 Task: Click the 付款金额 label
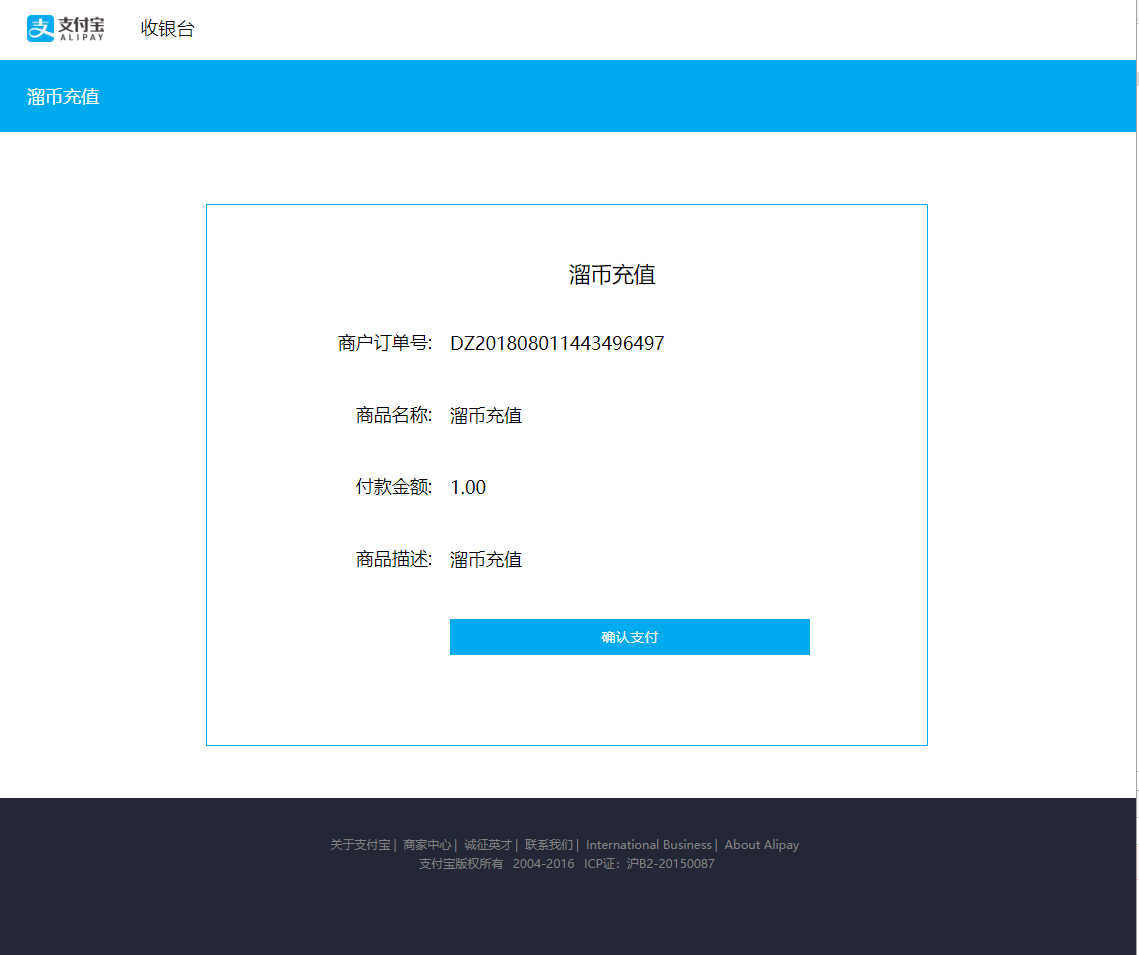(393, 488)
